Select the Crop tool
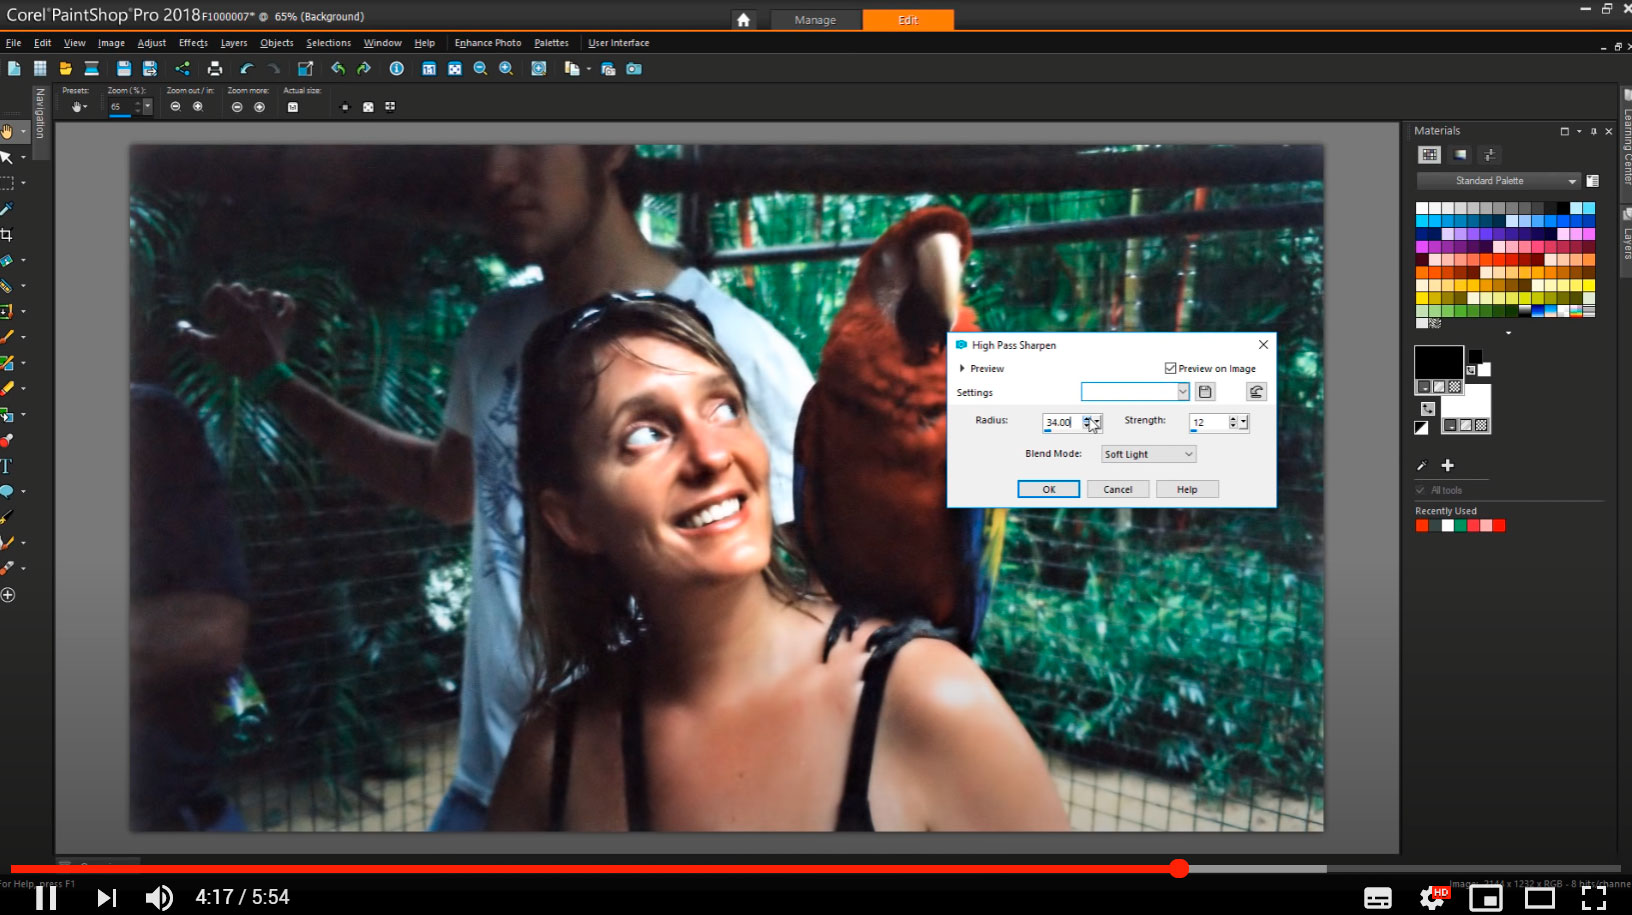1632x915 pixels. 8,231
